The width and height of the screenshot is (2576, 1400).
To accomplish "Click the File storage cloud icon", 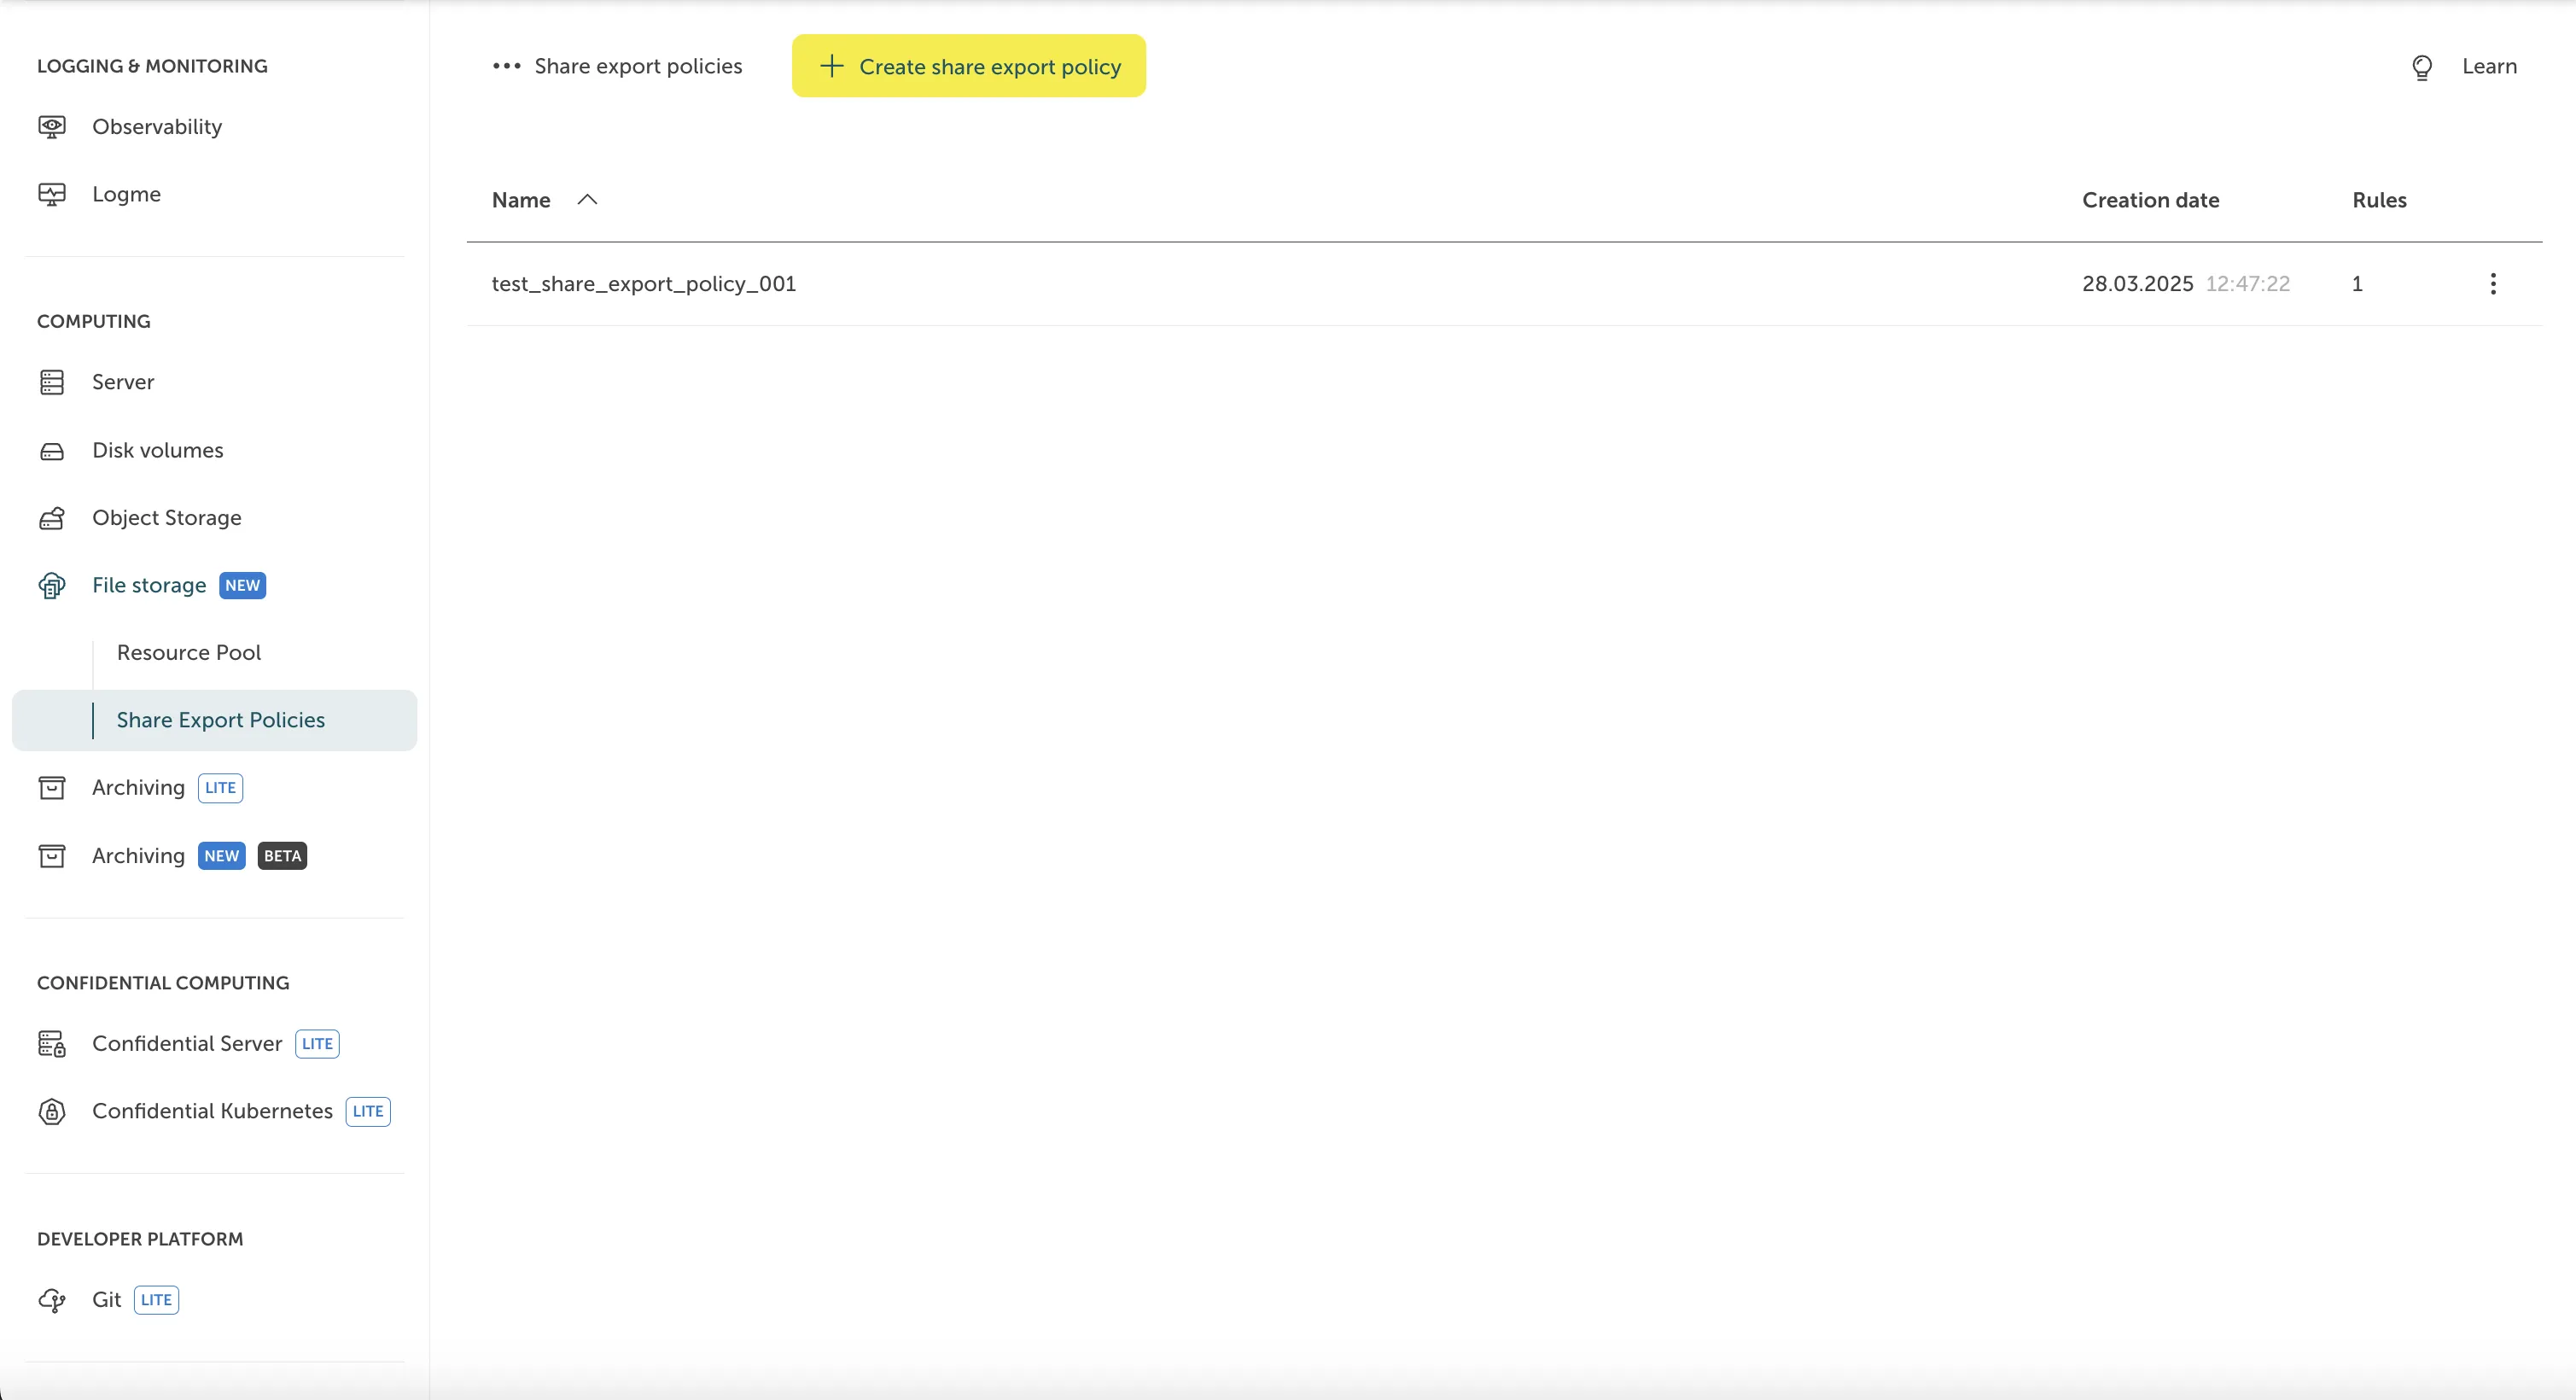I will (x=52, y=586).
